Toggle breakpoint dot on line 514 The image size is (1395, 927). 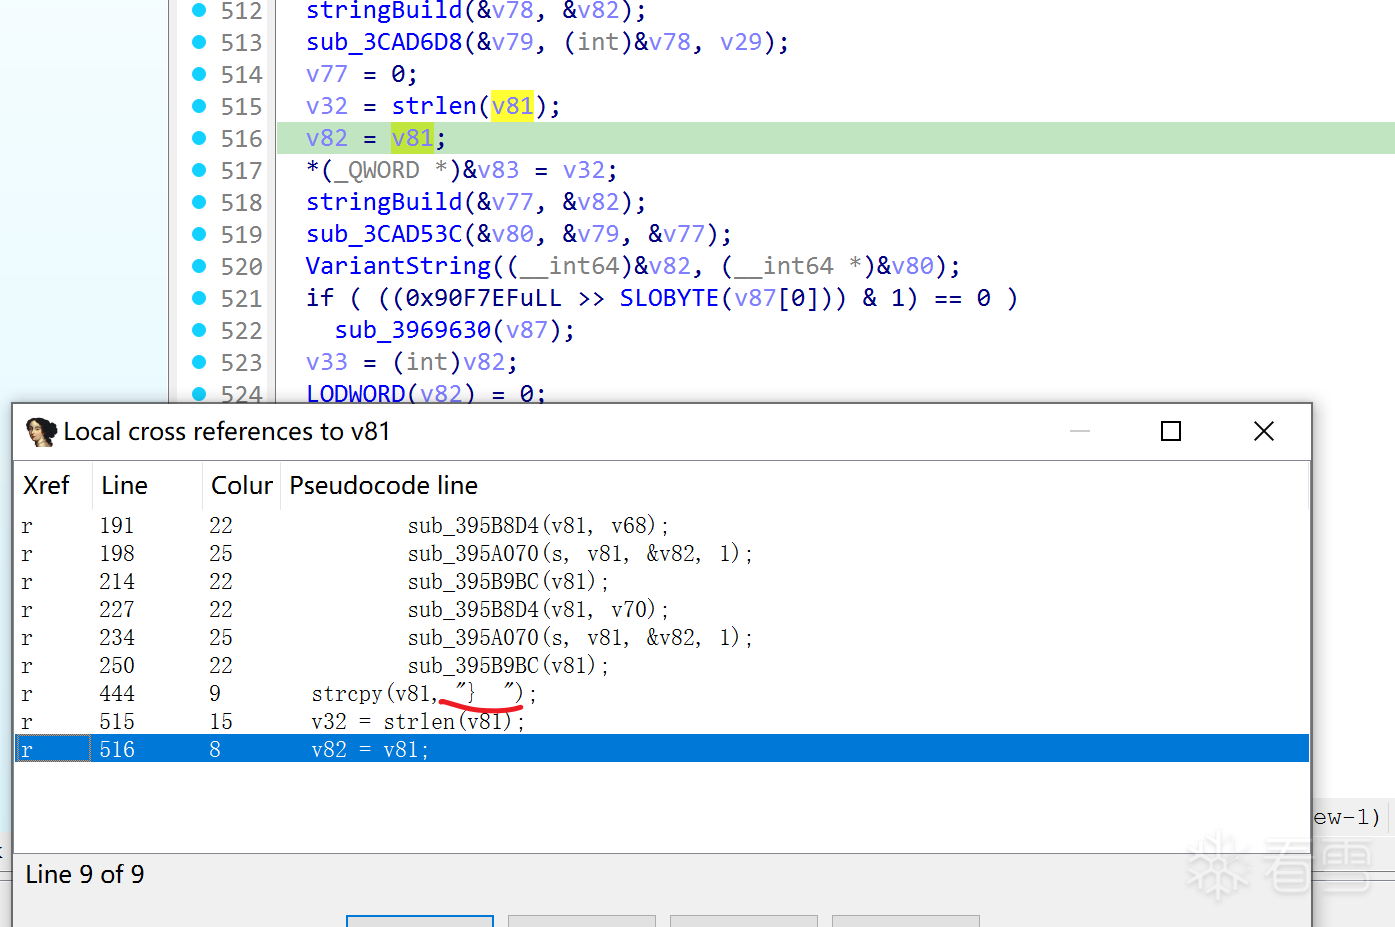[x=199, y=74]
